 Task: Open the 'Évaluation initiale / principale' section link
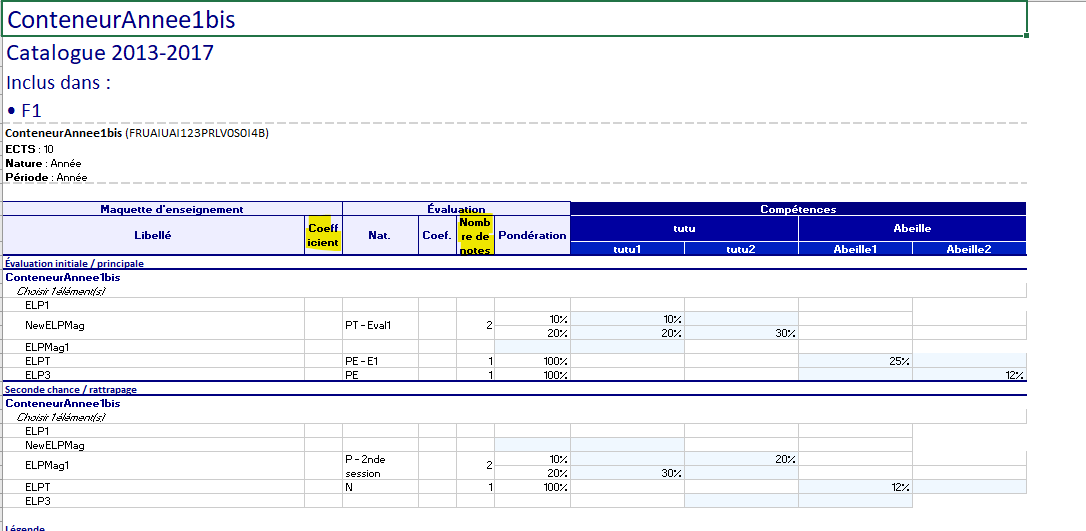pos(75,263)
